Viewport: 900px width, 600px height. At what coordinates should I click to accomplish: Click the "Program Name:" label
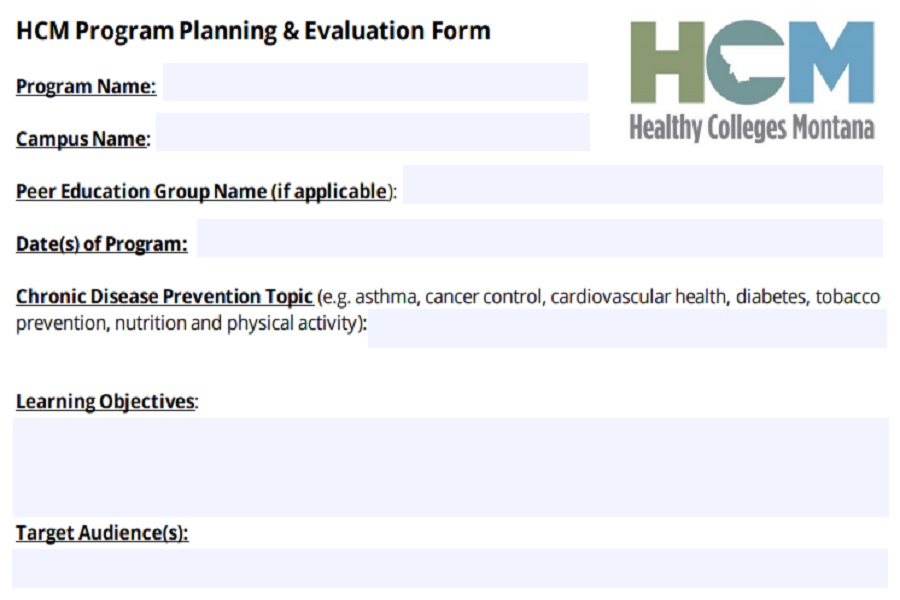click(86, 87)
